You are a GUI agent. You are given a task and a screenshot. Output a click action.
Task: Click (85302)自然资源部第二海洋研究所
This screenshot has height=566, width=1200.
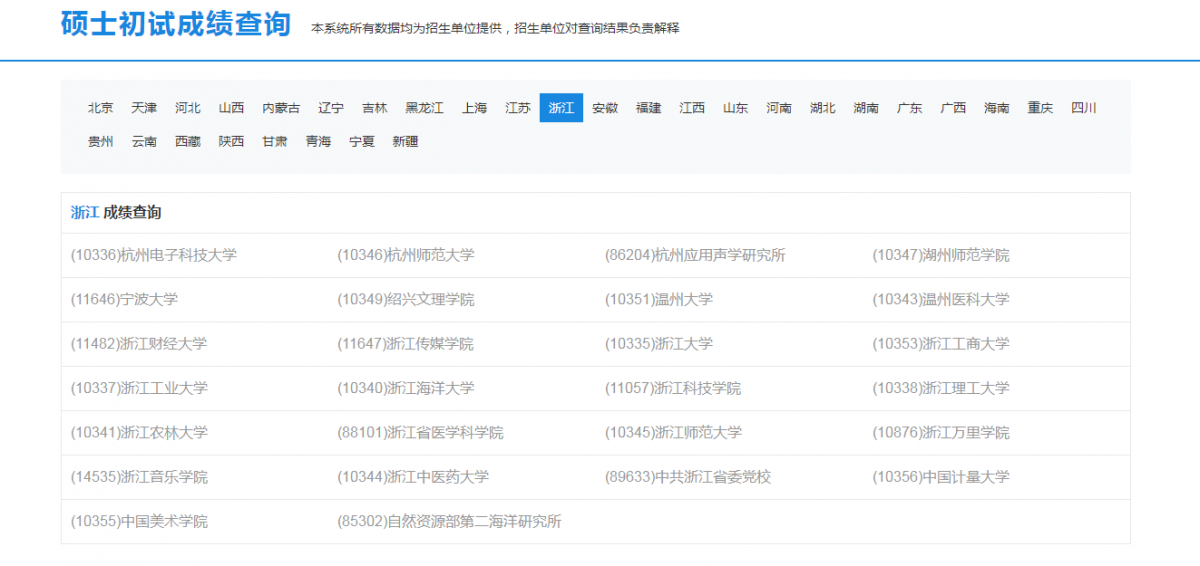coord(450,522)
